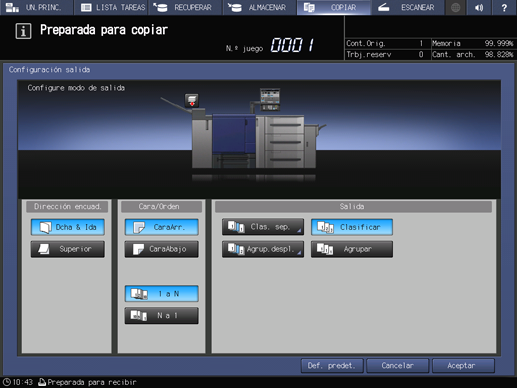Viewport: 517px width, 388px height.
Task: Open the RECUPERAR tab
Action: point(185,7)
